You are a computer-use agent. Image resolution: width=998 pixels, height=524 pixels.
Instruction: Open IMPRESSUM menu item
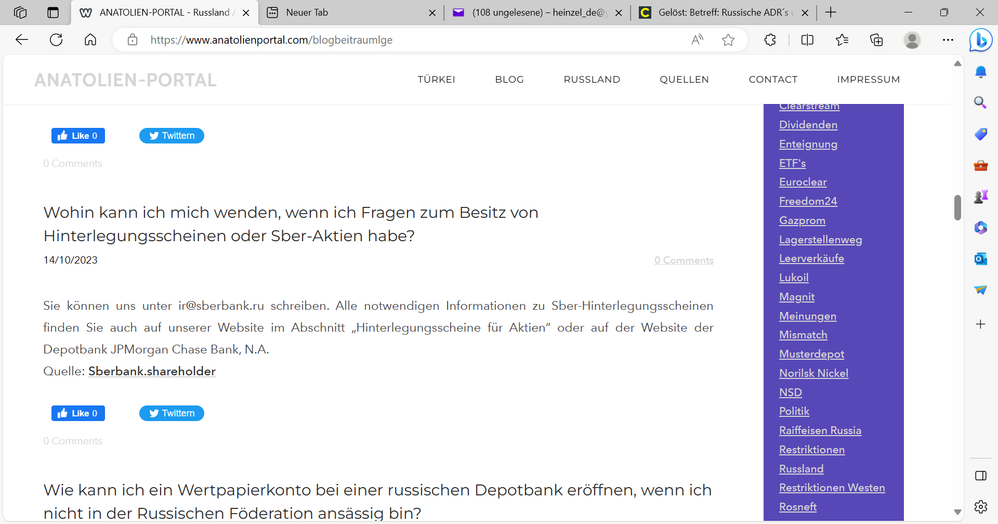[868, 80]
